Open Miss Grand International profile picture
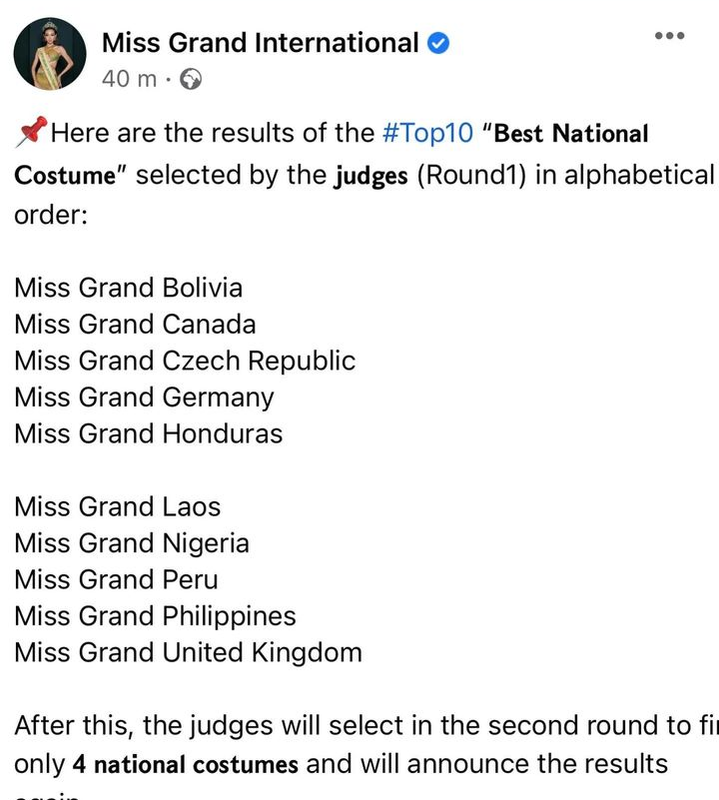Image resolution: width=719 pixels, height=800 pixels. (x=50, y=54)
